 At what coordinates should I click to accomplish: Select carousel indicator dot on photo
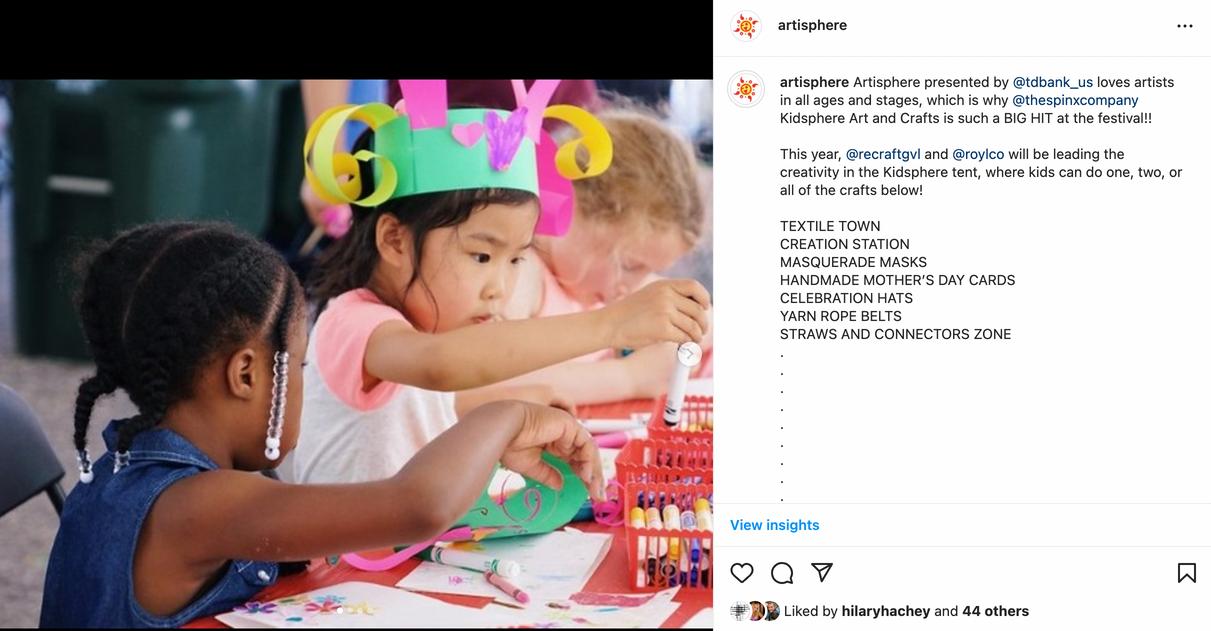(339, 609)
